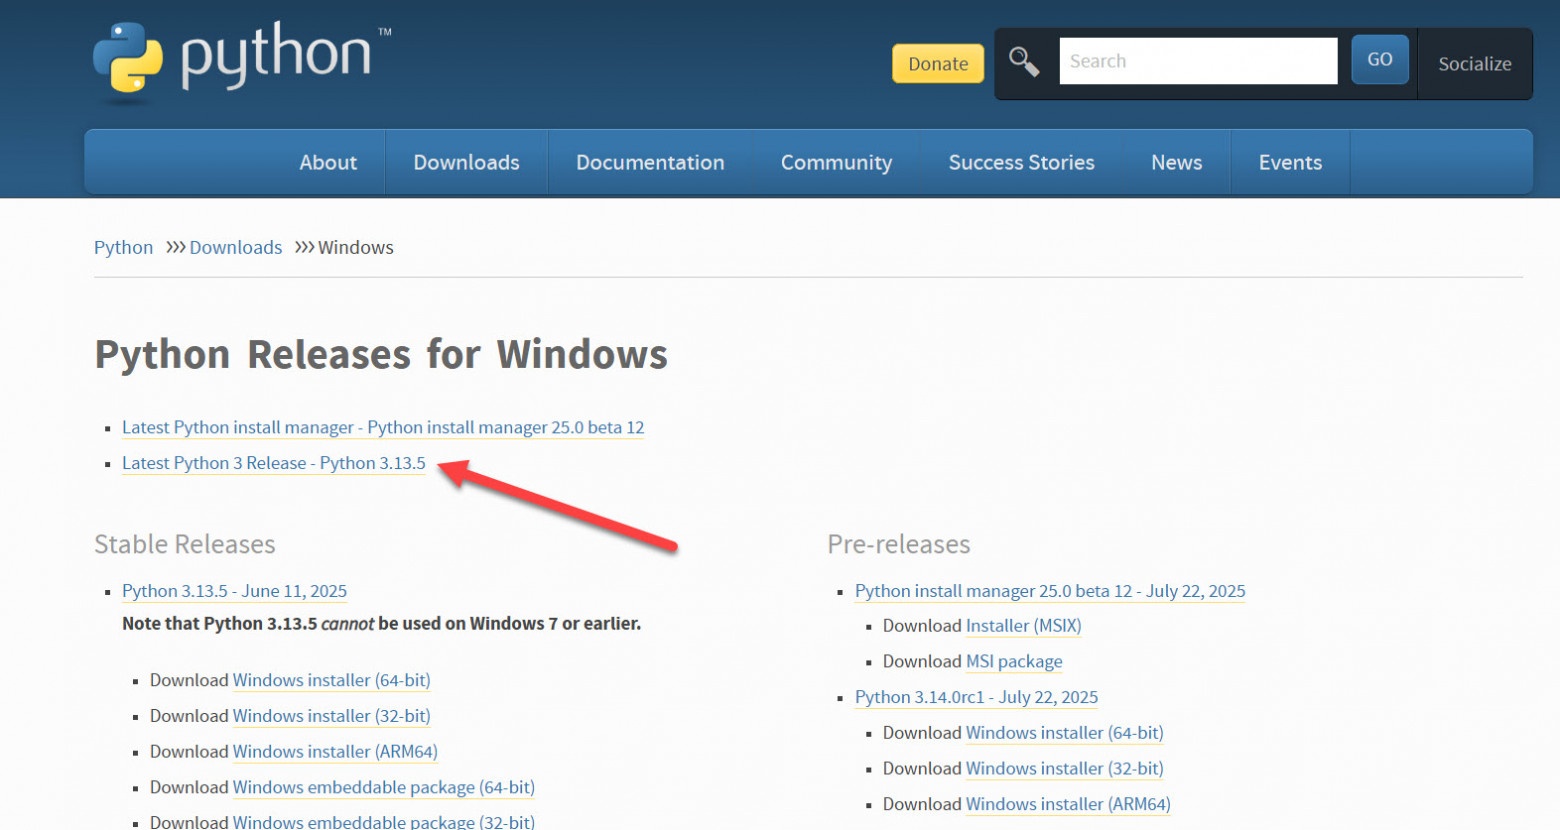Open the Success Stories navigation item
This screenshot has height=830, width=1560.
(1021, 162)
